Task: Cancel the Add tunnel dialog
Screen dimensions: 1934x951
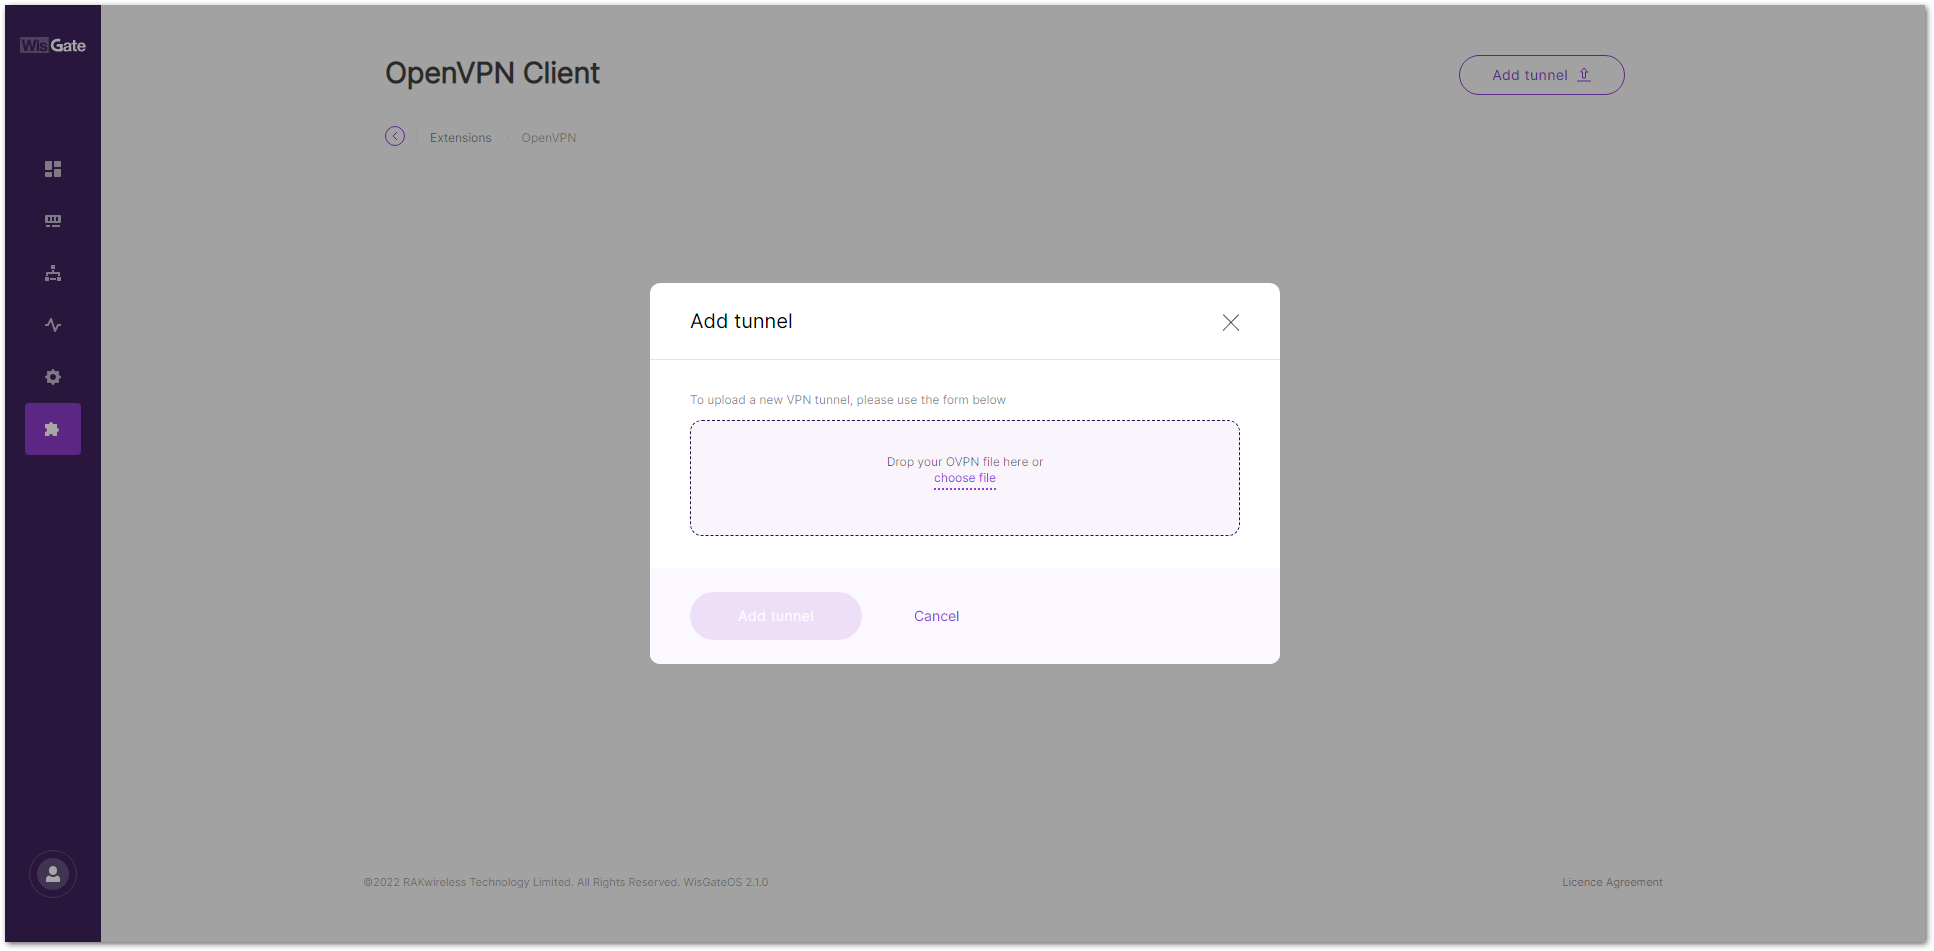Action: (x=936, y=616)
